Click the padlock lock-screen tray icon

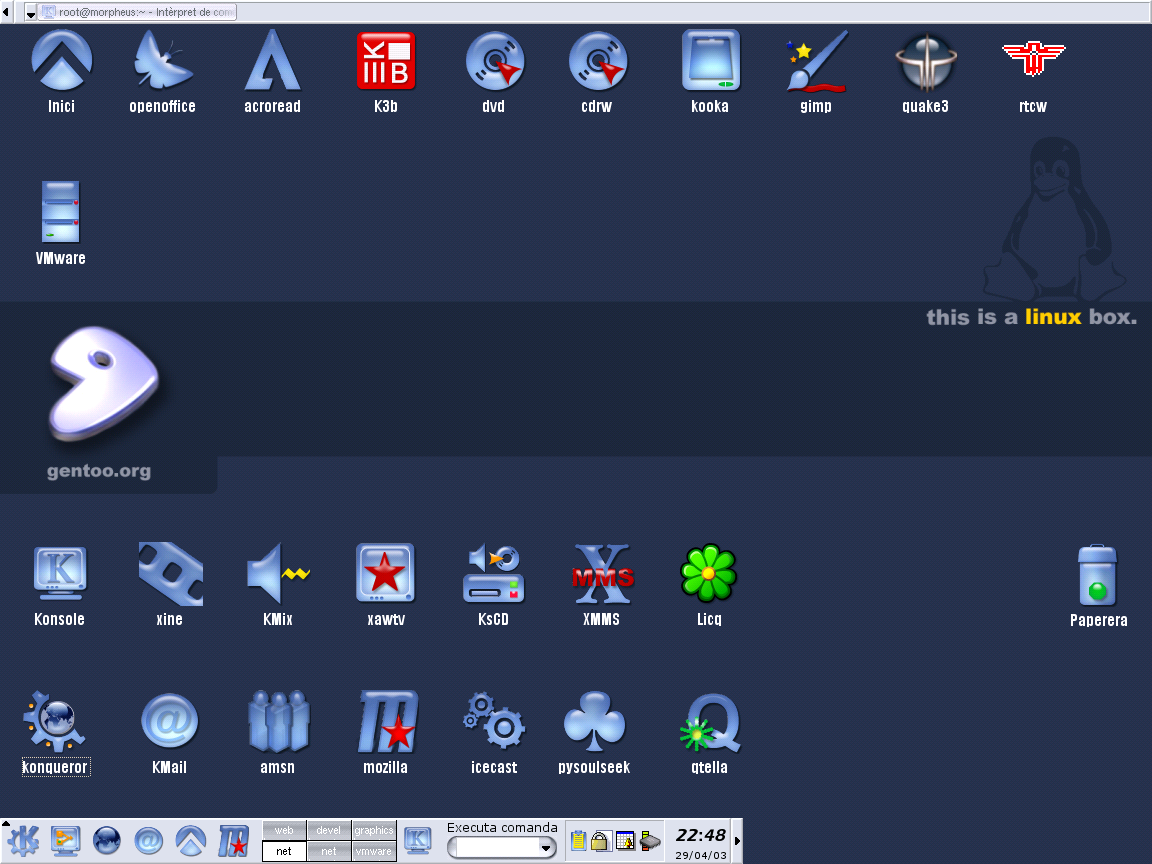(x=600, y=841)
